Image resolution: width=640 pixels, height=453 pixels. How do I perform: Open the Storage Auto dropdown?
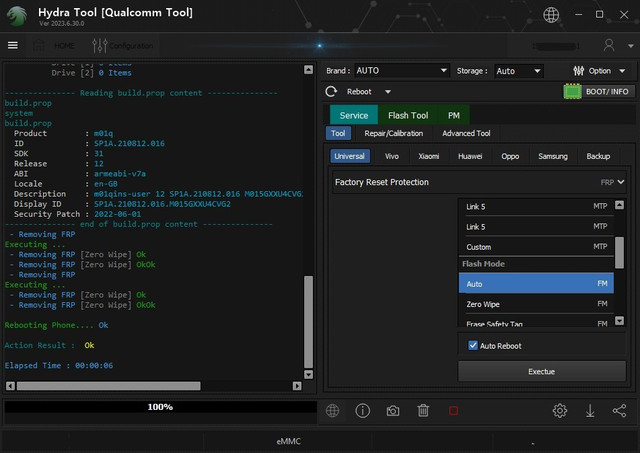coord(519,71)
